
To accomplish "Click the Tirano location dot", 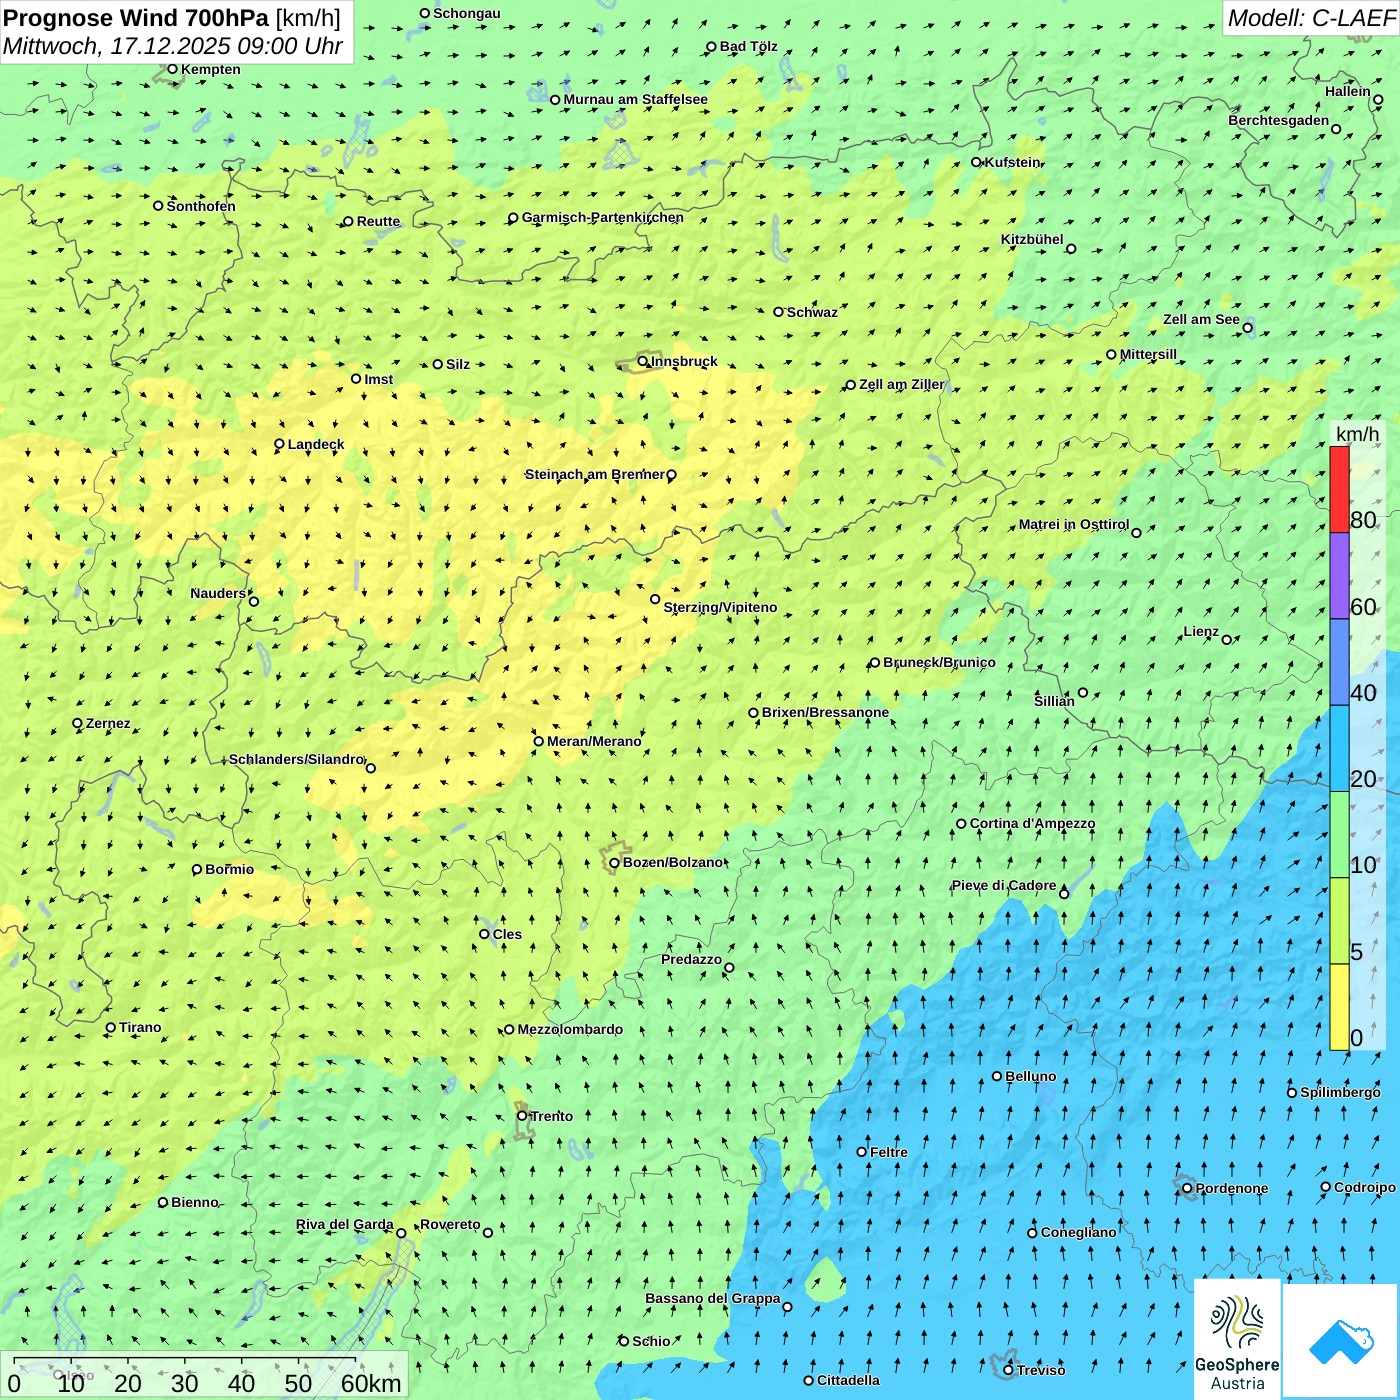I will [111, 1027].
